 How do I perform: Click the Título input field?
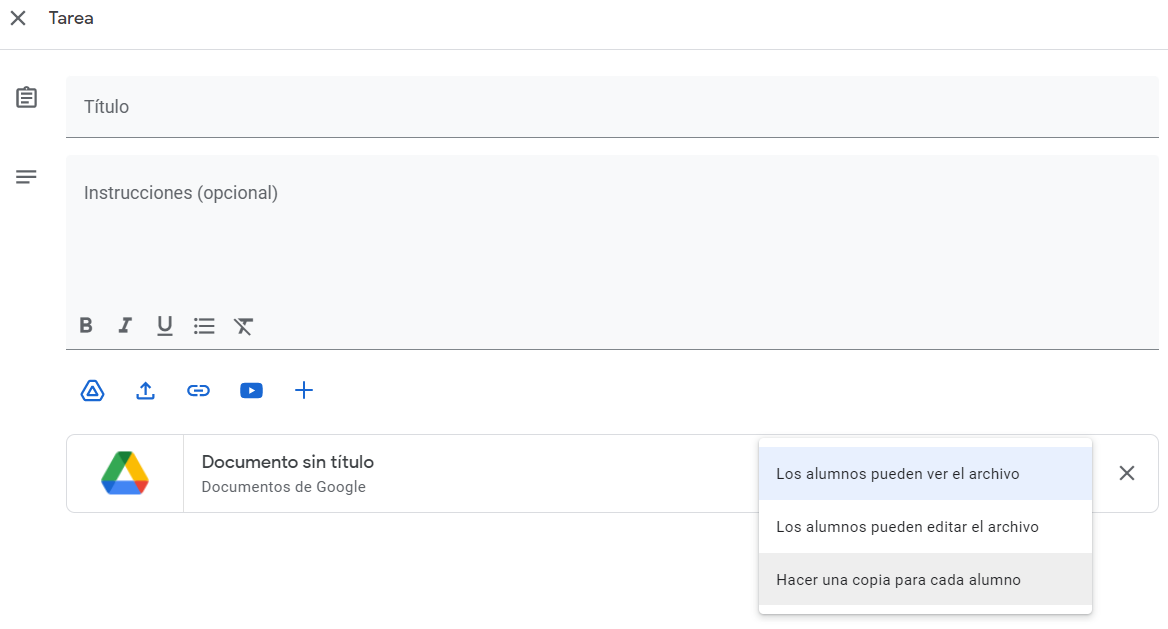click(x=612, y=107)
